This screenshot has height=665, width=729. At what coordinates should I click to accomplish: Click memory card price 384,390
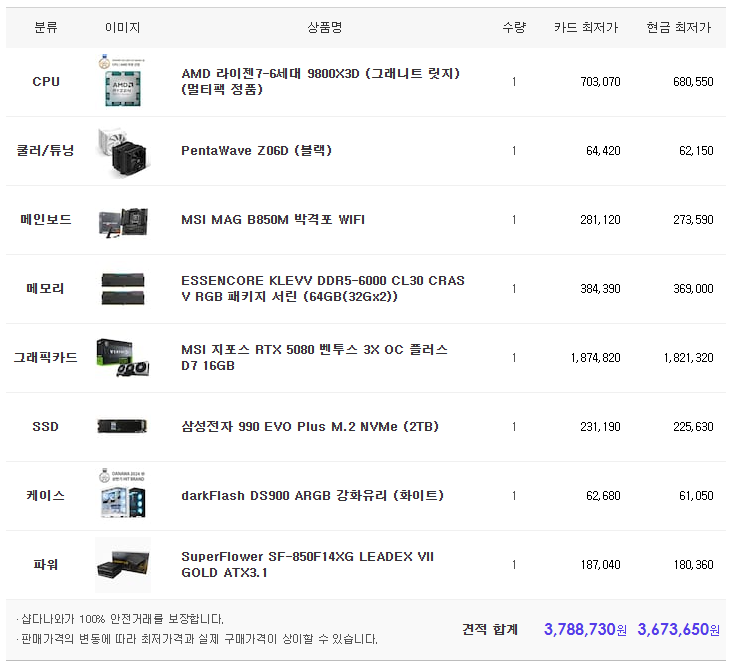[600, 289]
